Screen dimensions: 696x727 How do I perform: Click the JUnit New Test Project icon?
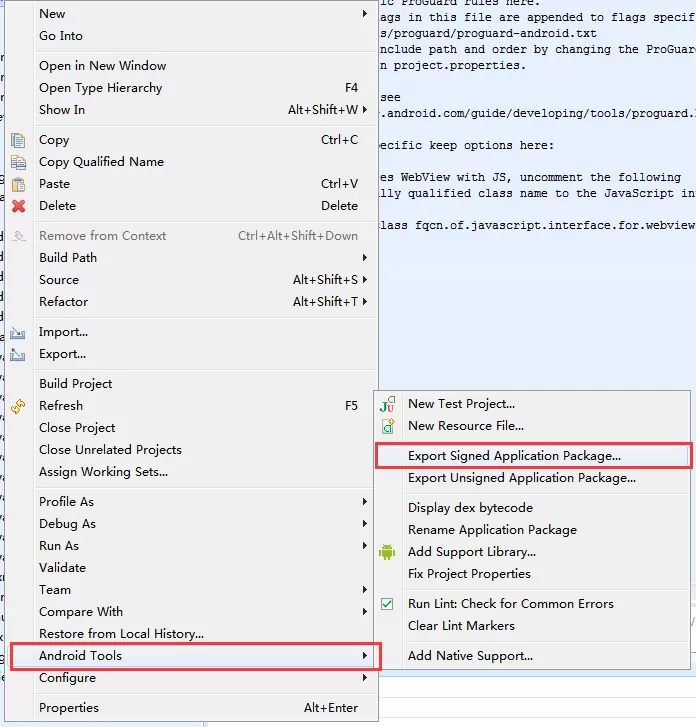point(387,404)
